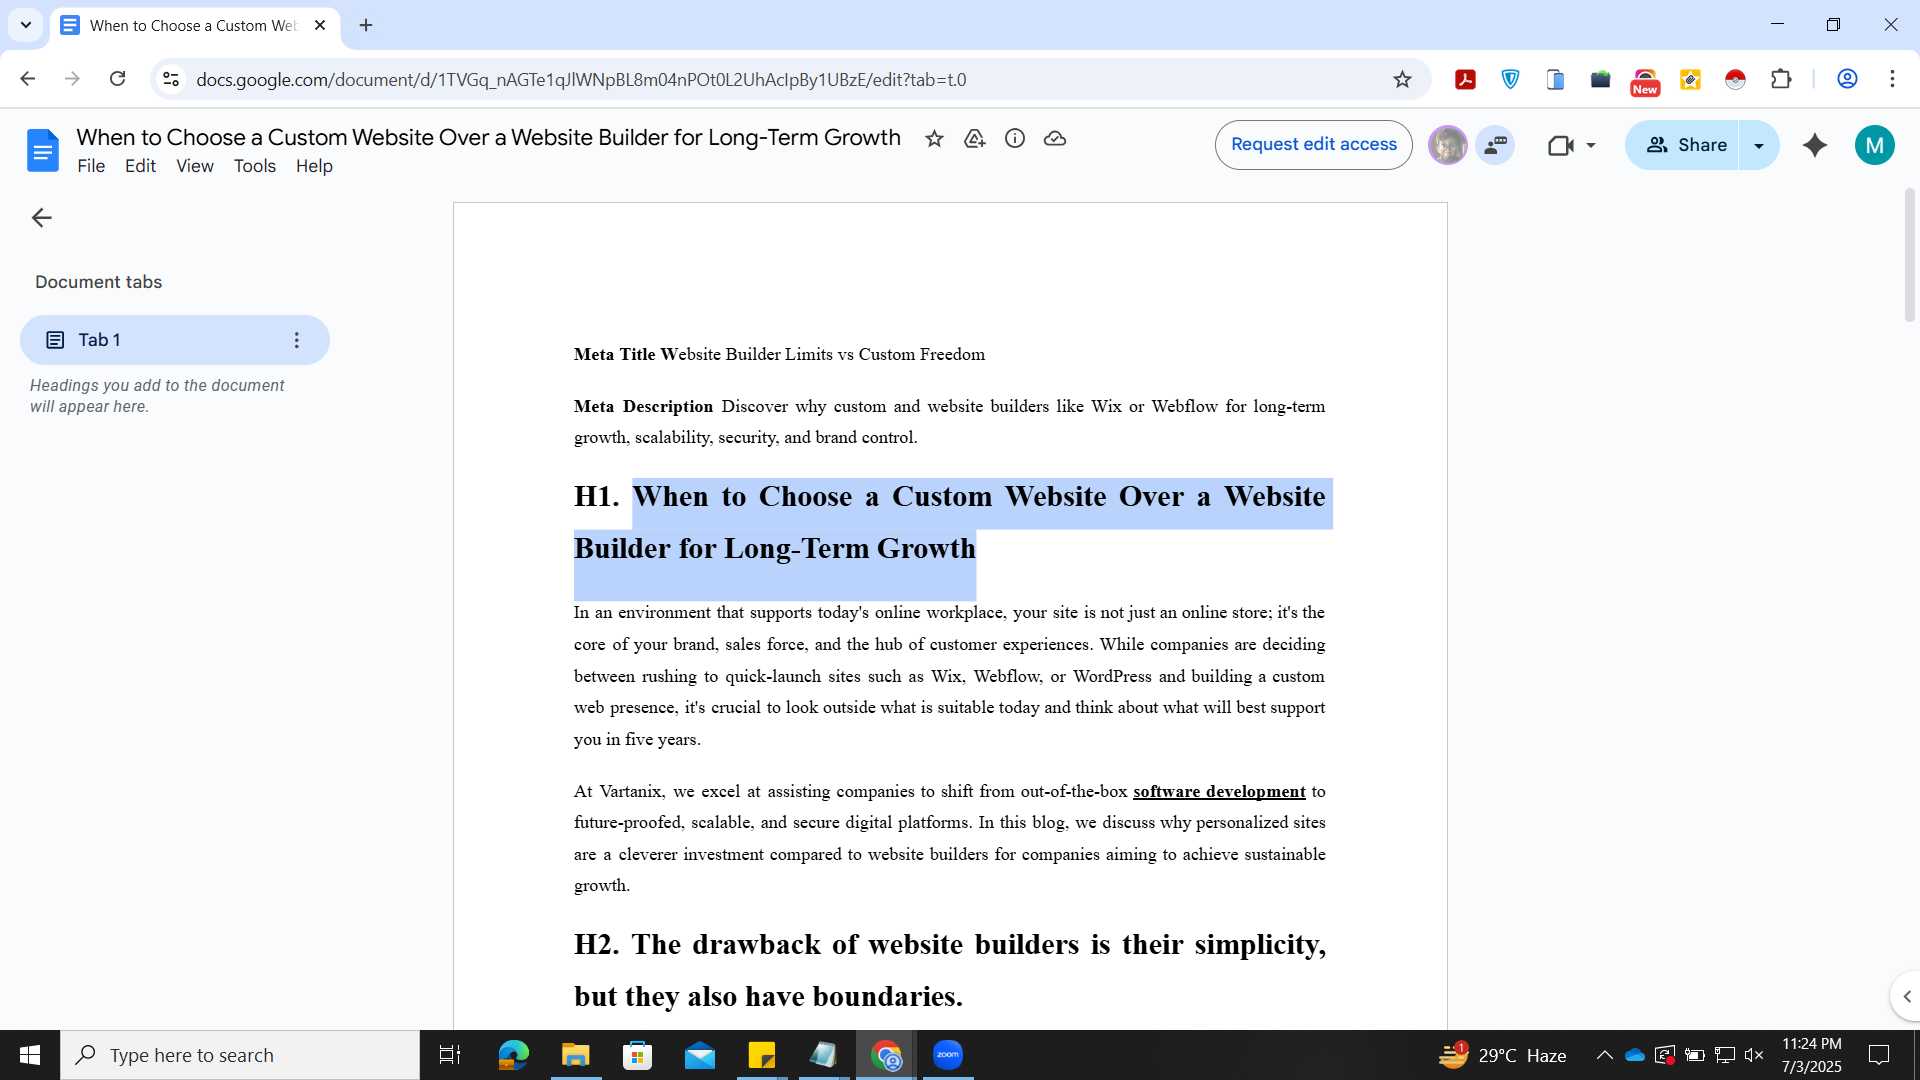Collapse the document tabs sidebar with back arrow
Viewport: 1920px width, 1080px height.
click(x=41, y=218)
